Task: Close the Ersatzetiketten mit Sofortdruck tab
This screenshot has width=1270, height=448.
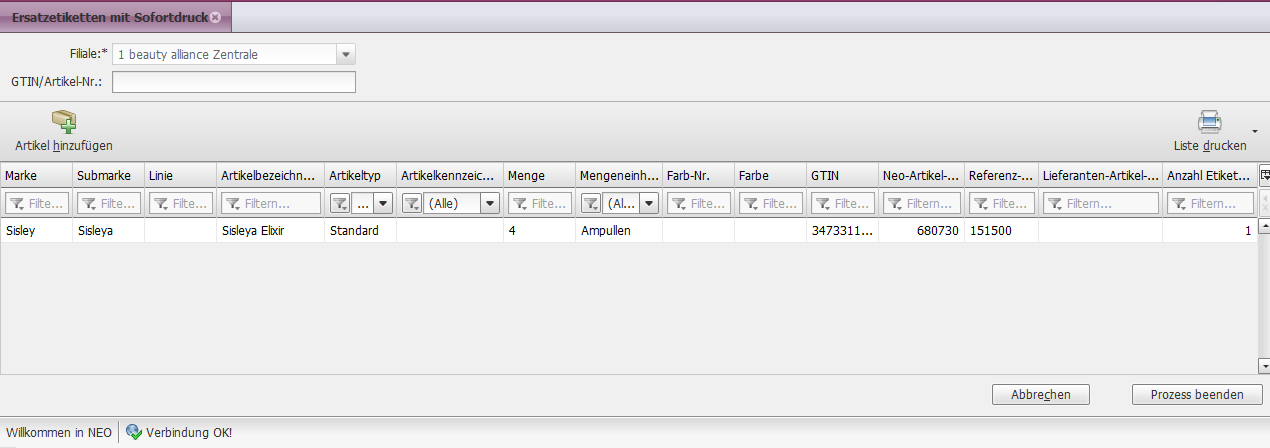Action: coord(215,18)
